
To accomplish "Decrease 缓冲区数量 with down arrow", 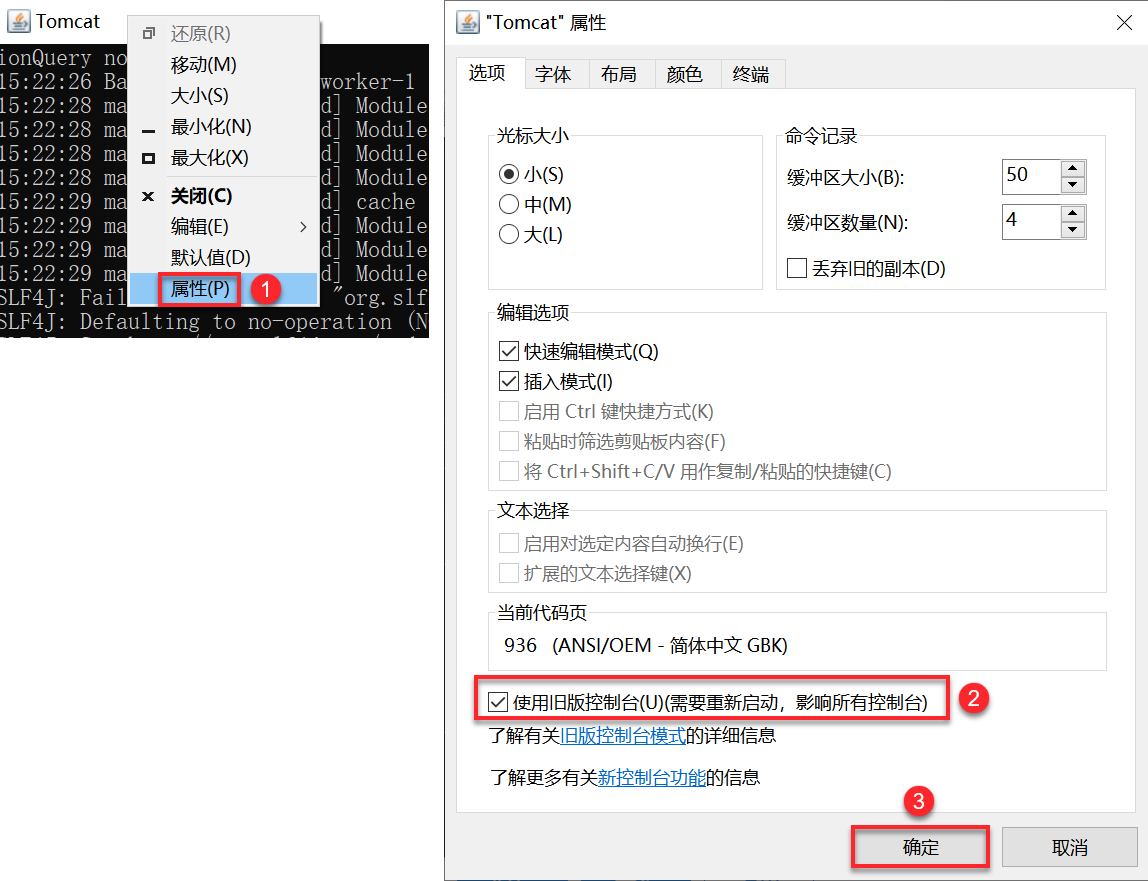I will point(1073,230).
